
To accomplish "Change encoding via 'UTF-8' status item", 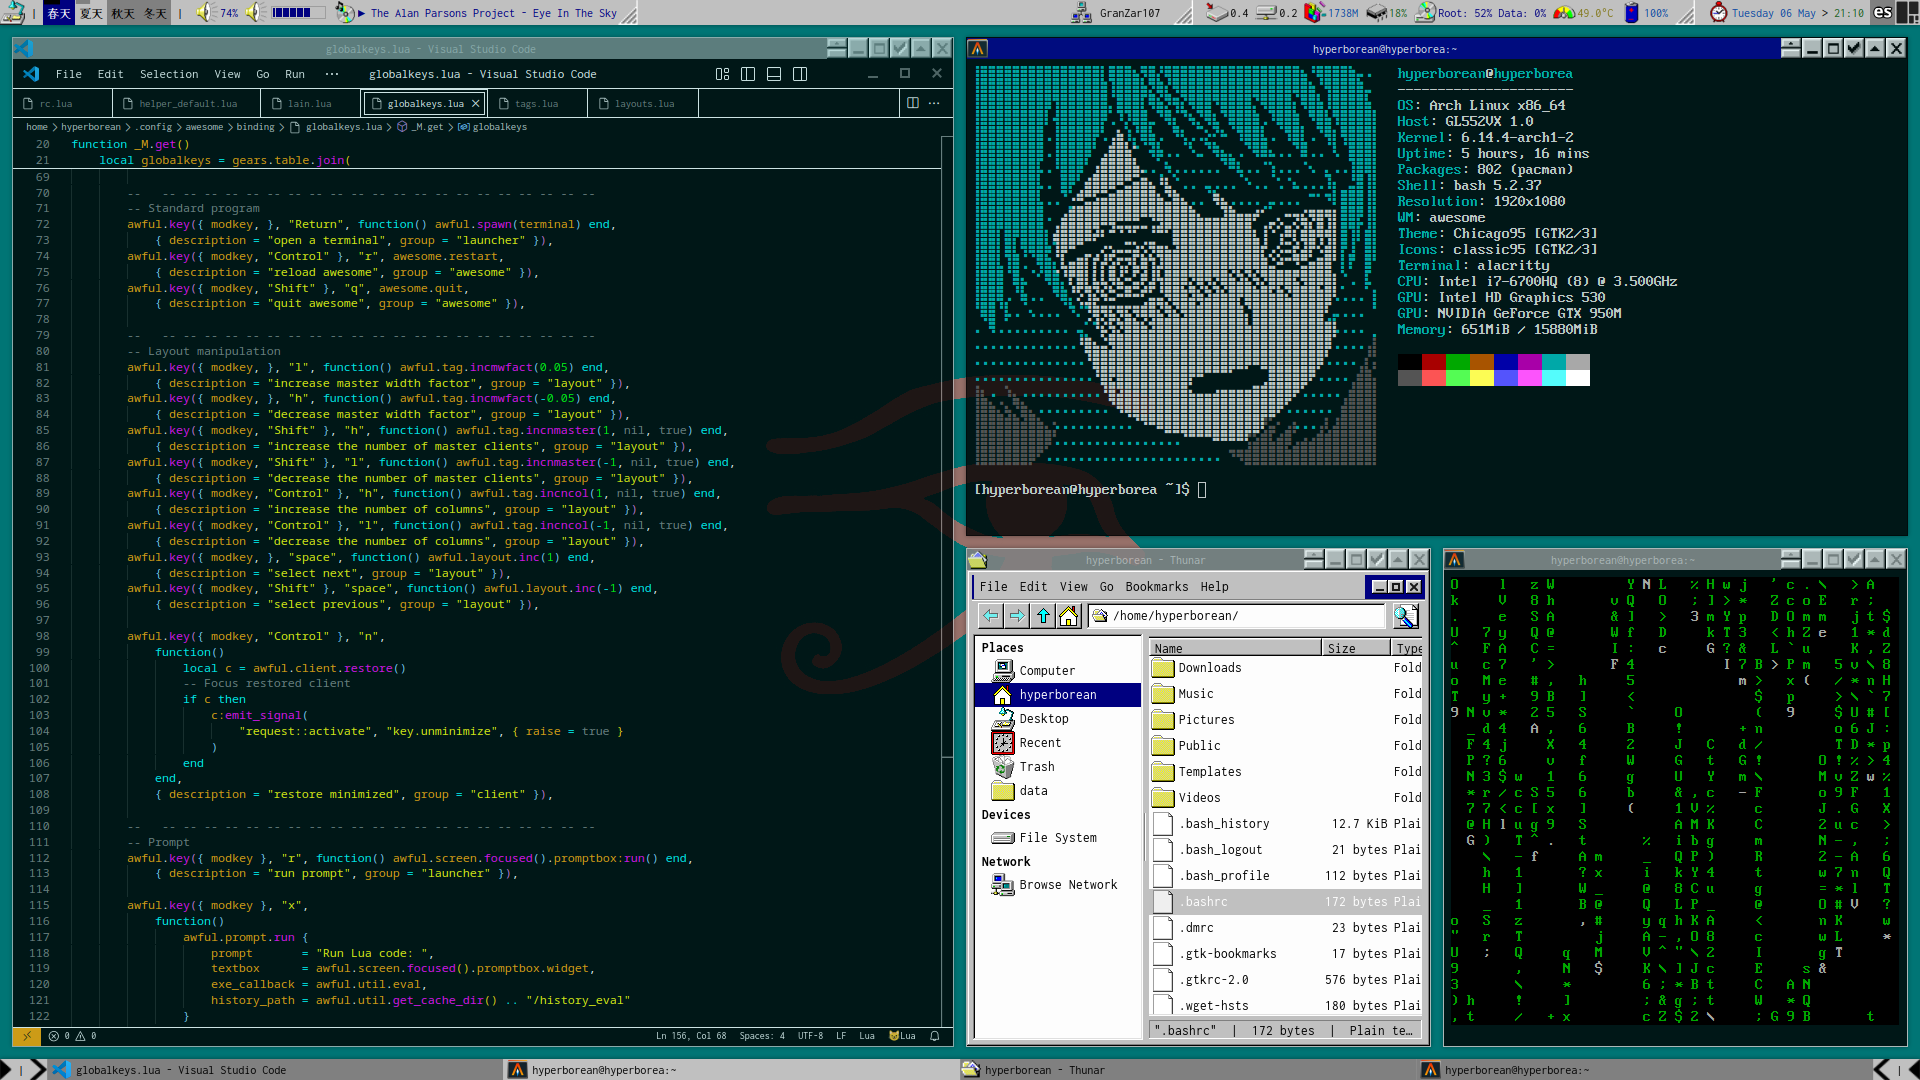I will (x=811, y=1036).
